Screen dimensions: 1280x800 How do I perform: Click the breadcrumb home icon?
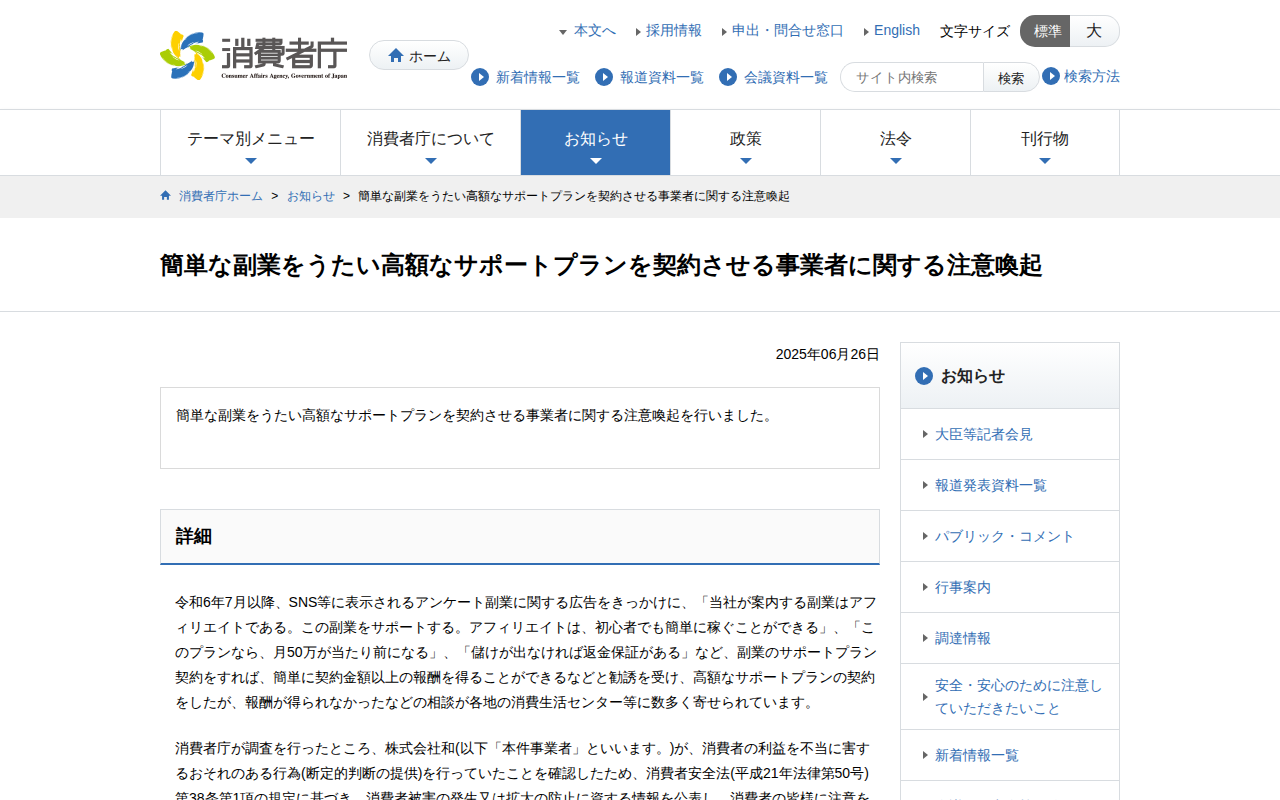coord(166,196)
